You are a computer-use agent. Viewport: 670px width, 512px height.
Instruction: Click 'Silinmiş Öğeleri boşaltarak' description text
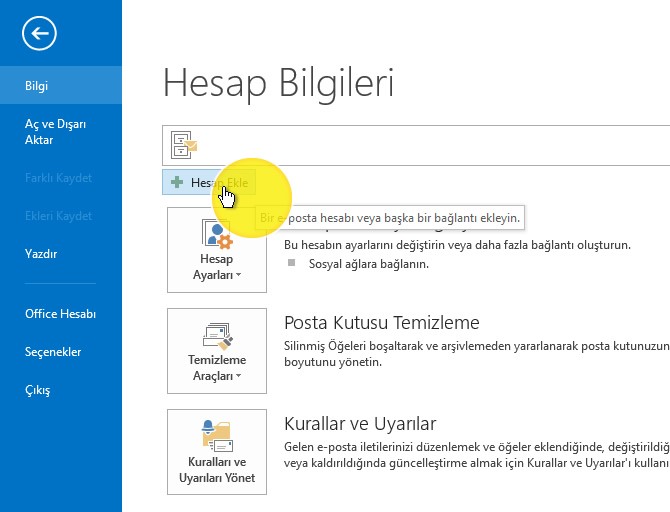pos(477,354)
